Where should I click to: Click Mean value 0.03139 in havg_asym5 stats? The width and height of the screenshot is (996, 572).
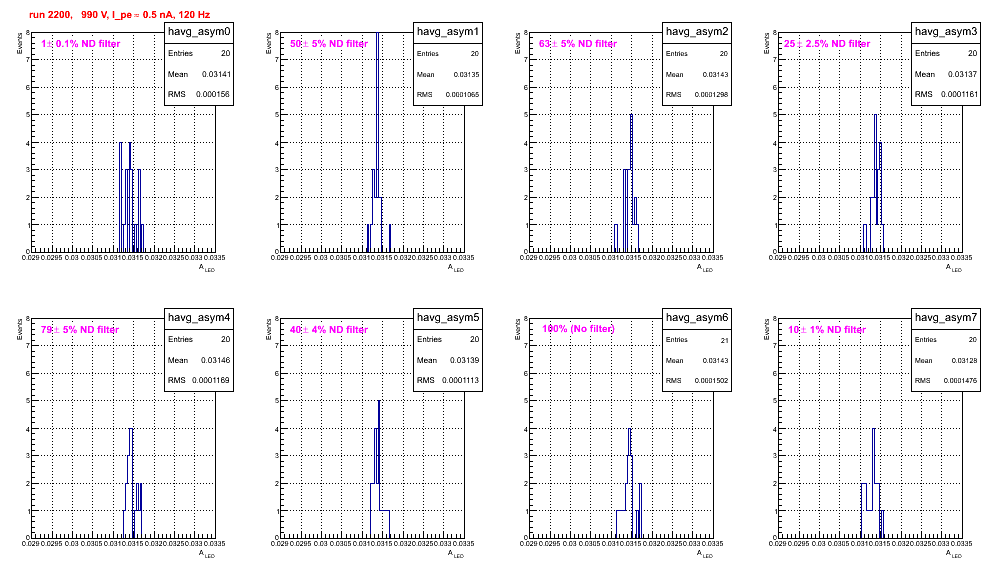pyautogui.click(x=465, y=360)
